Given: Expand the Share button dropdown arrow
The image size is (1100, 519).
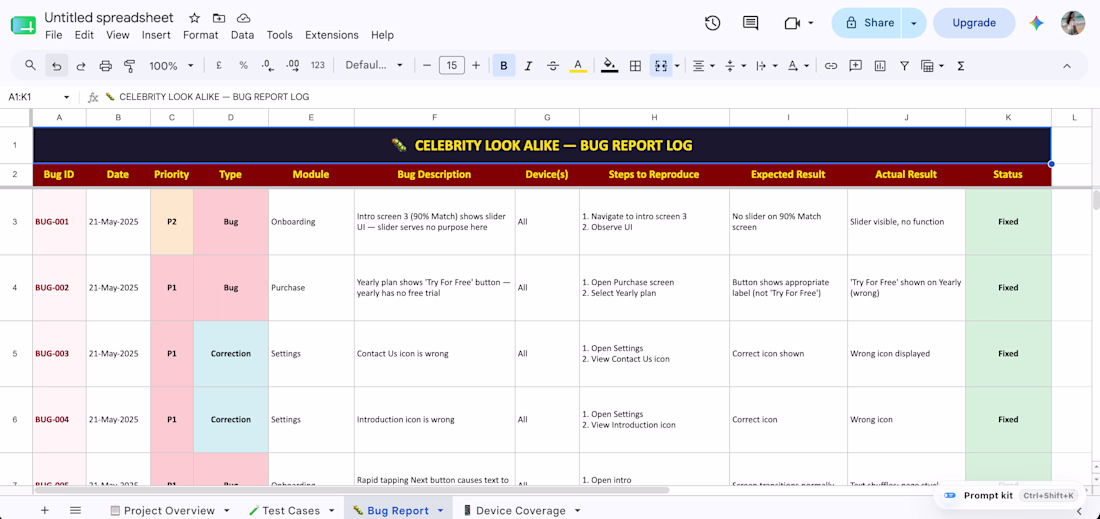Looking at the screenshot, I should click(913, 23).
